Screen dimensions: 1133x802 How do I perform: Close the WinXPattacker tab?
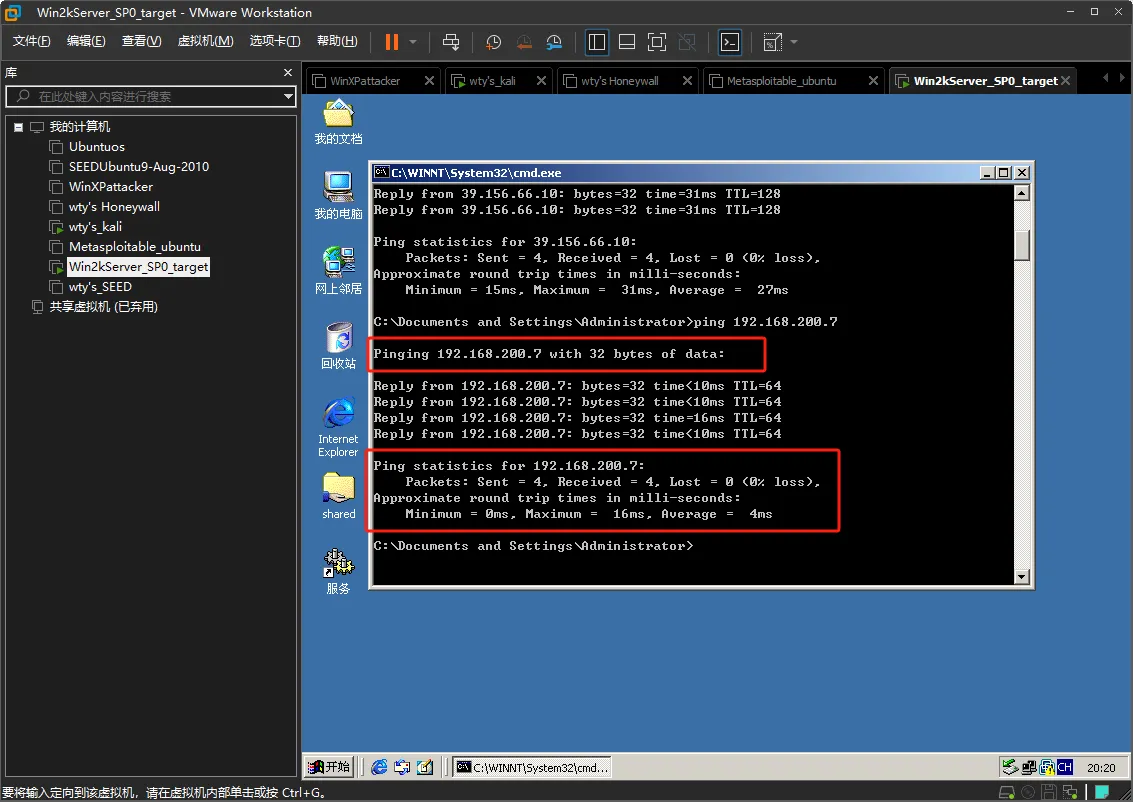pos(429,80)
